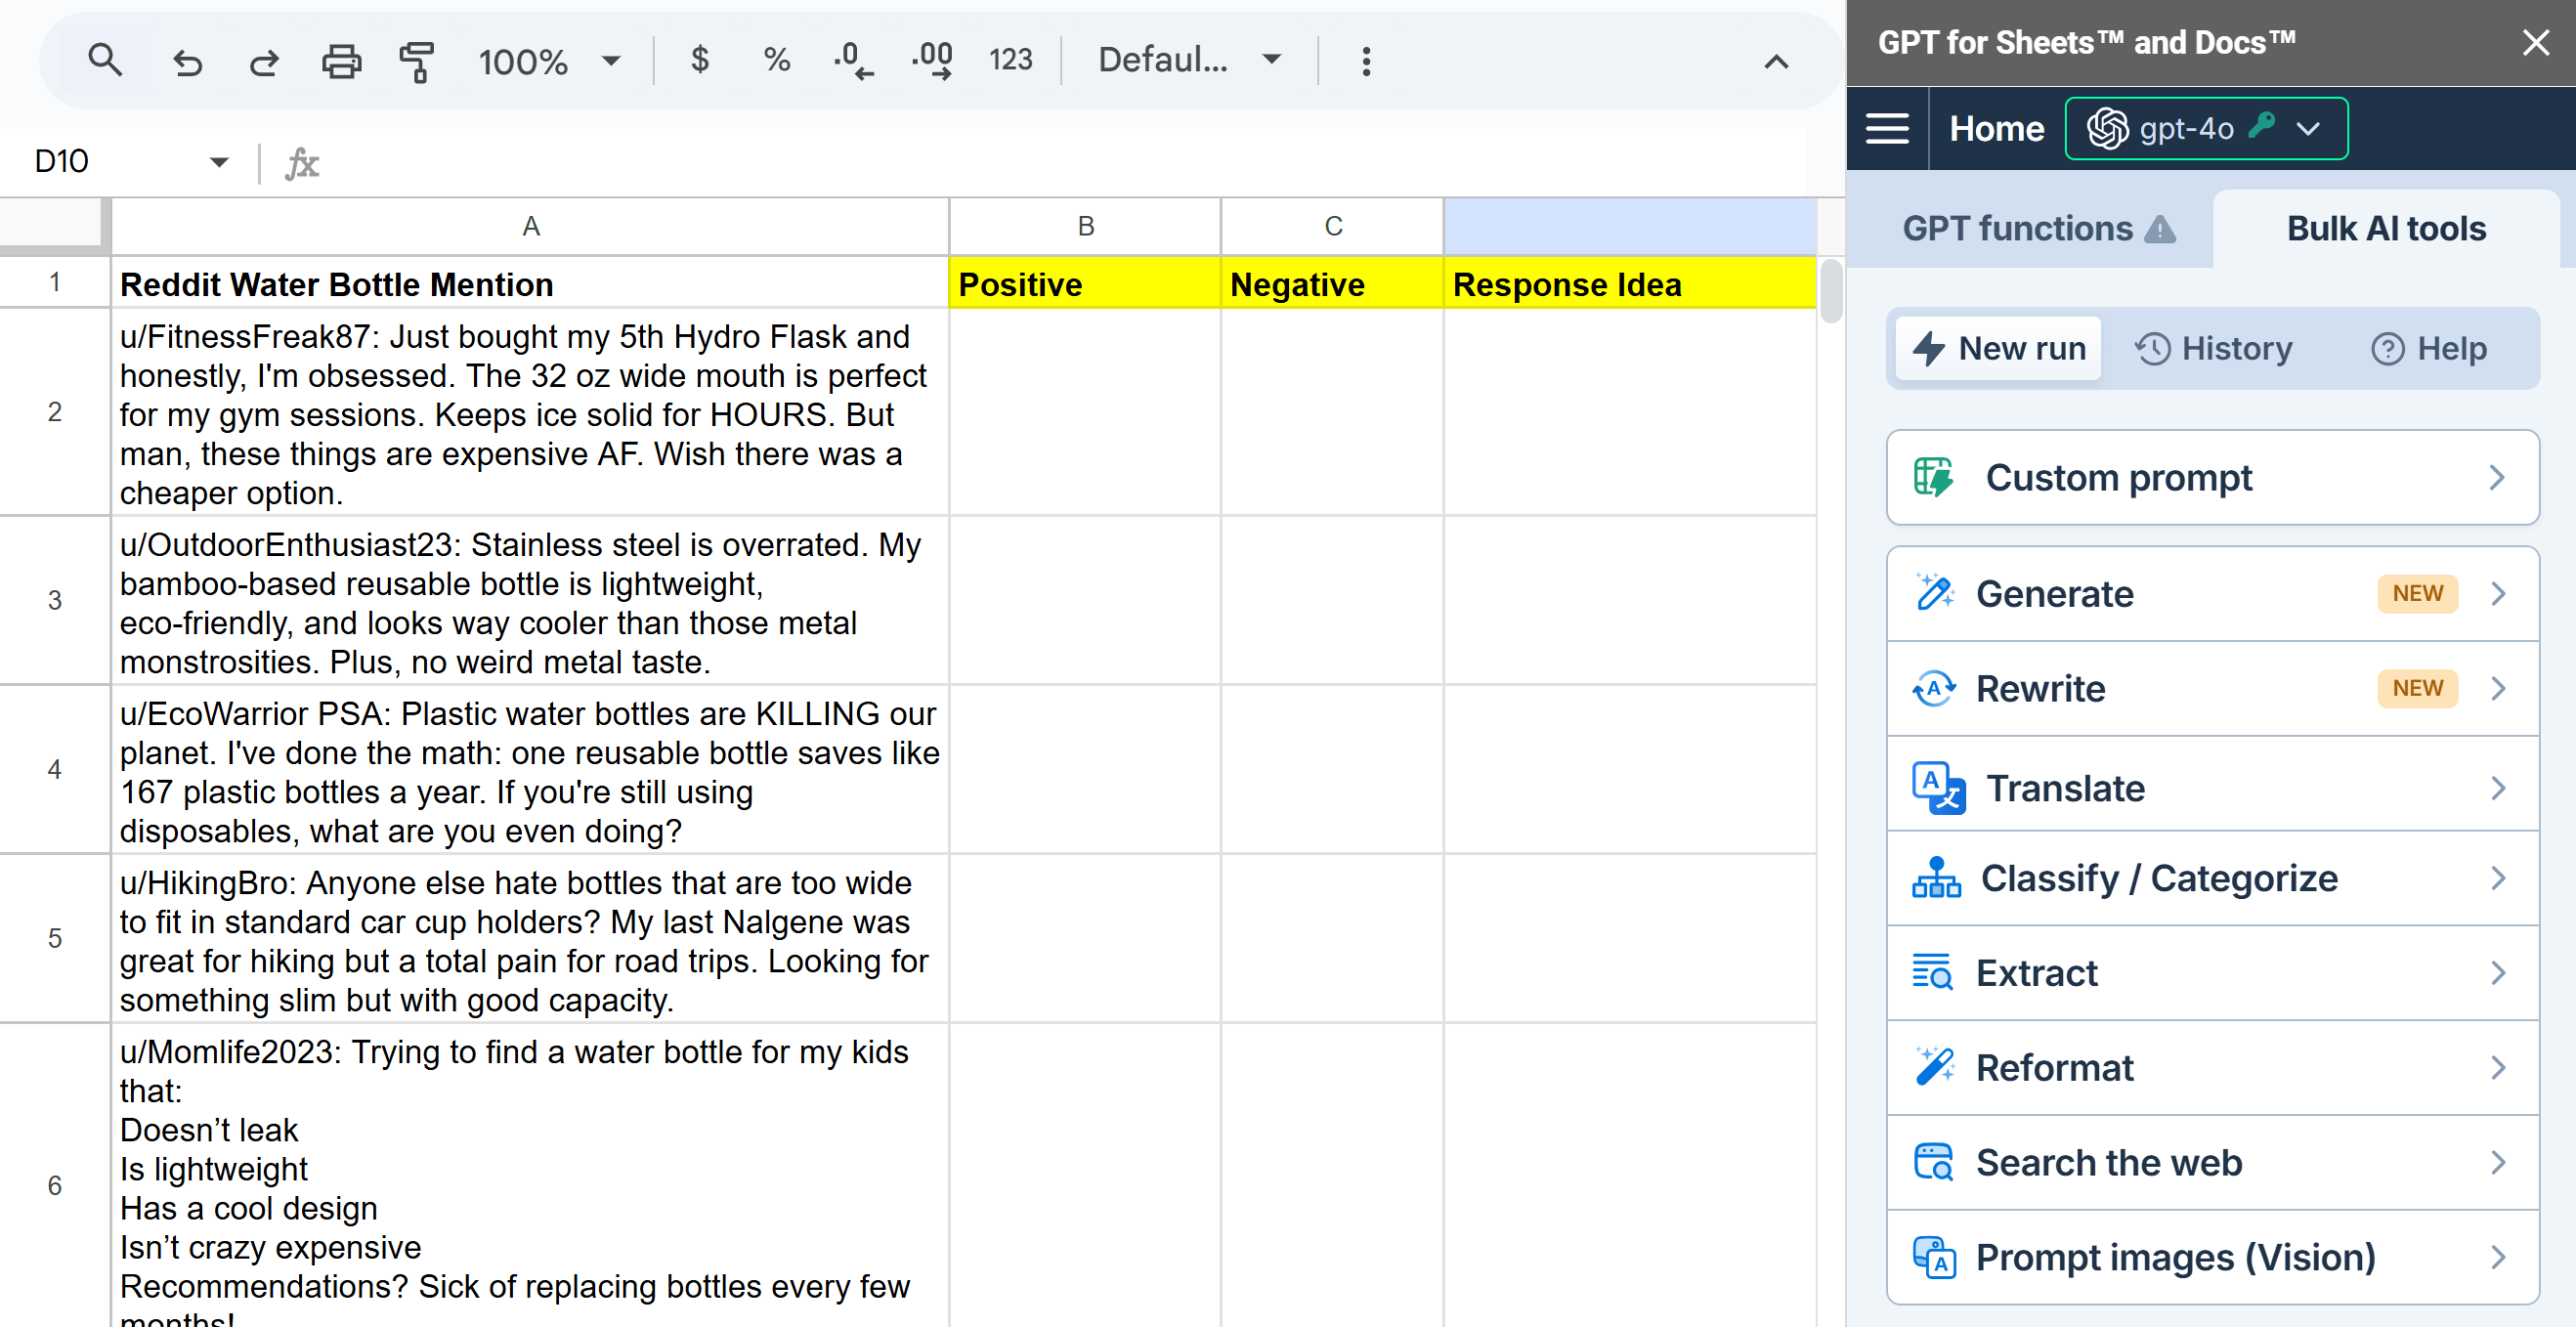Open the three-dot more options menu
The height and width of the screenshot is (1327, 2576).
(1366, 61)
